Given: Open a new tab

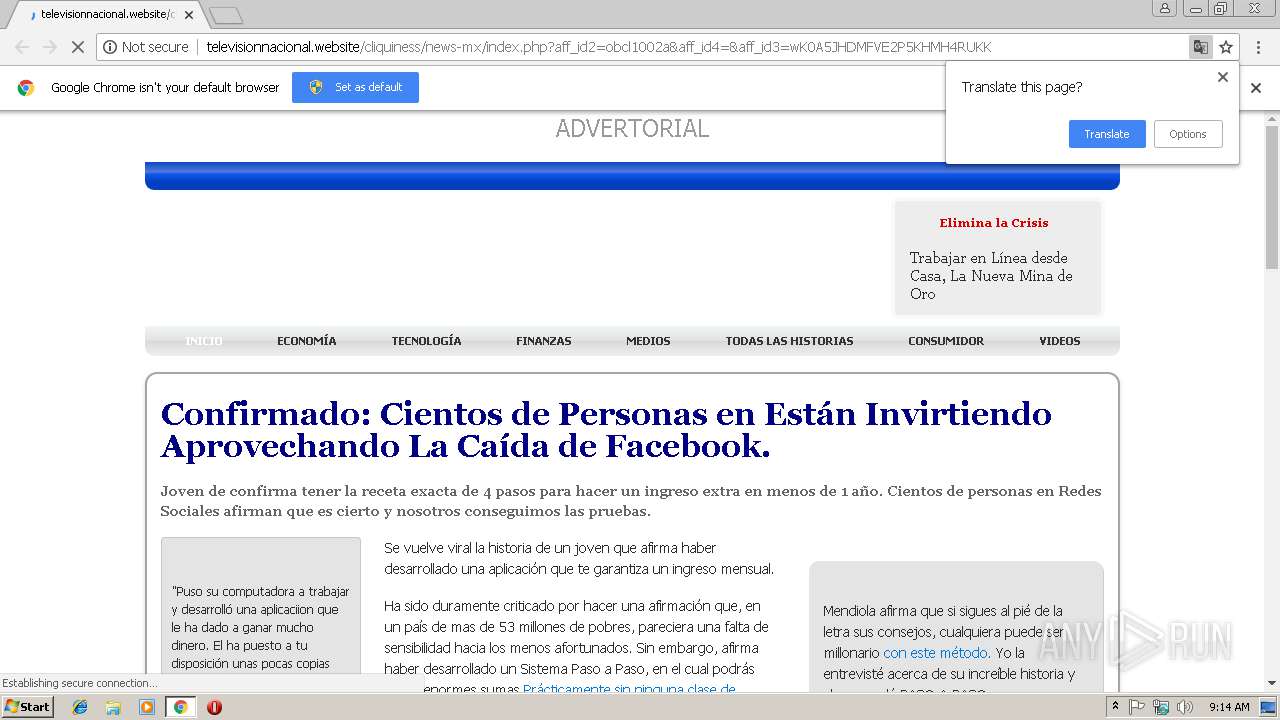Looking at the screenshot, I should [x=226, y=15].
